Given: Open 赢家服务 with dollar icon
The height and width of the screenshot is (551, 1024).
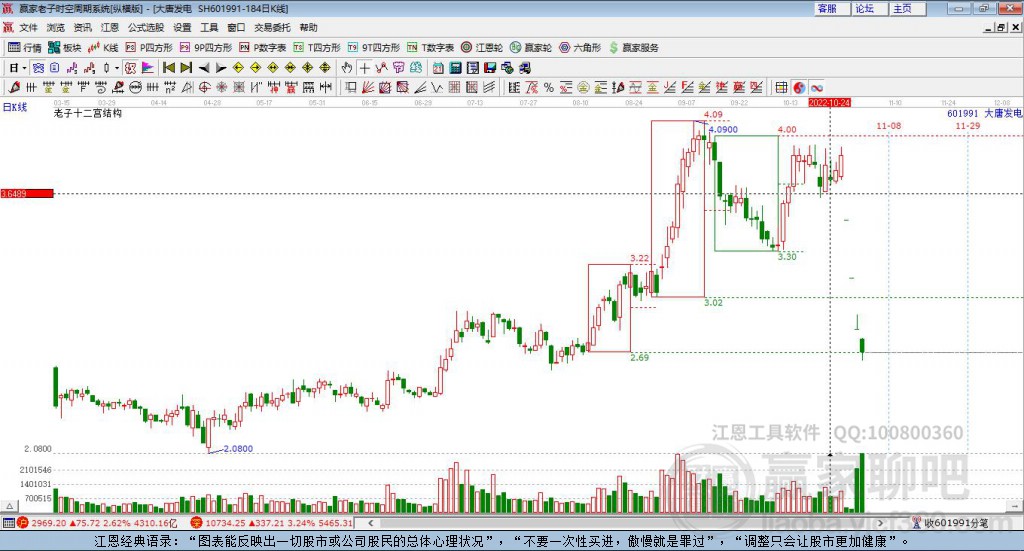Looking at the screenshot, I should coord(633,48).
